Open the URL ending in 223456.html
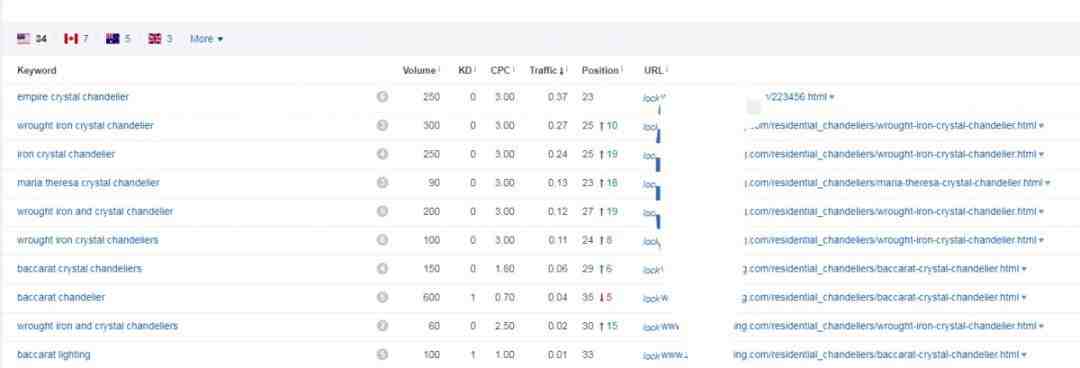This screenshot has width=1080, height=368. (x=796, y=97)
